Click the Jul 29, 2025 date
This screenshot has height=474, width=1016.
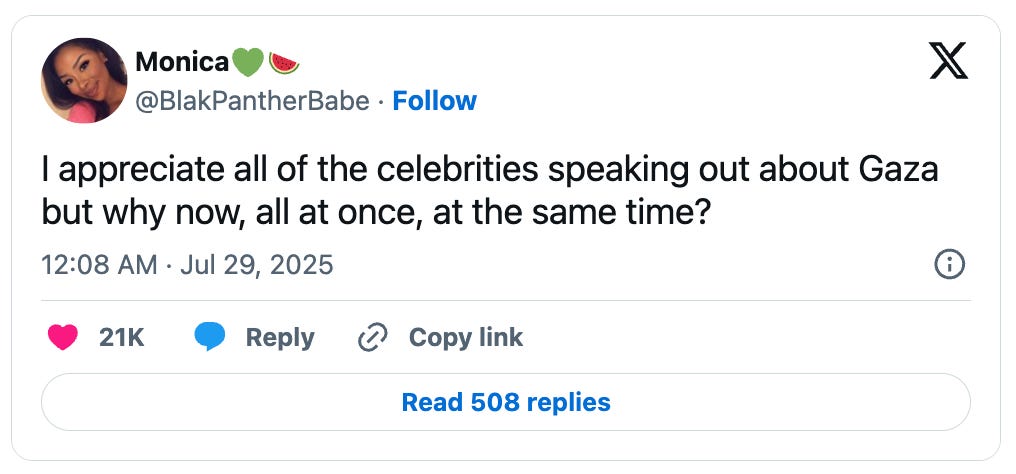pos(255,265)
